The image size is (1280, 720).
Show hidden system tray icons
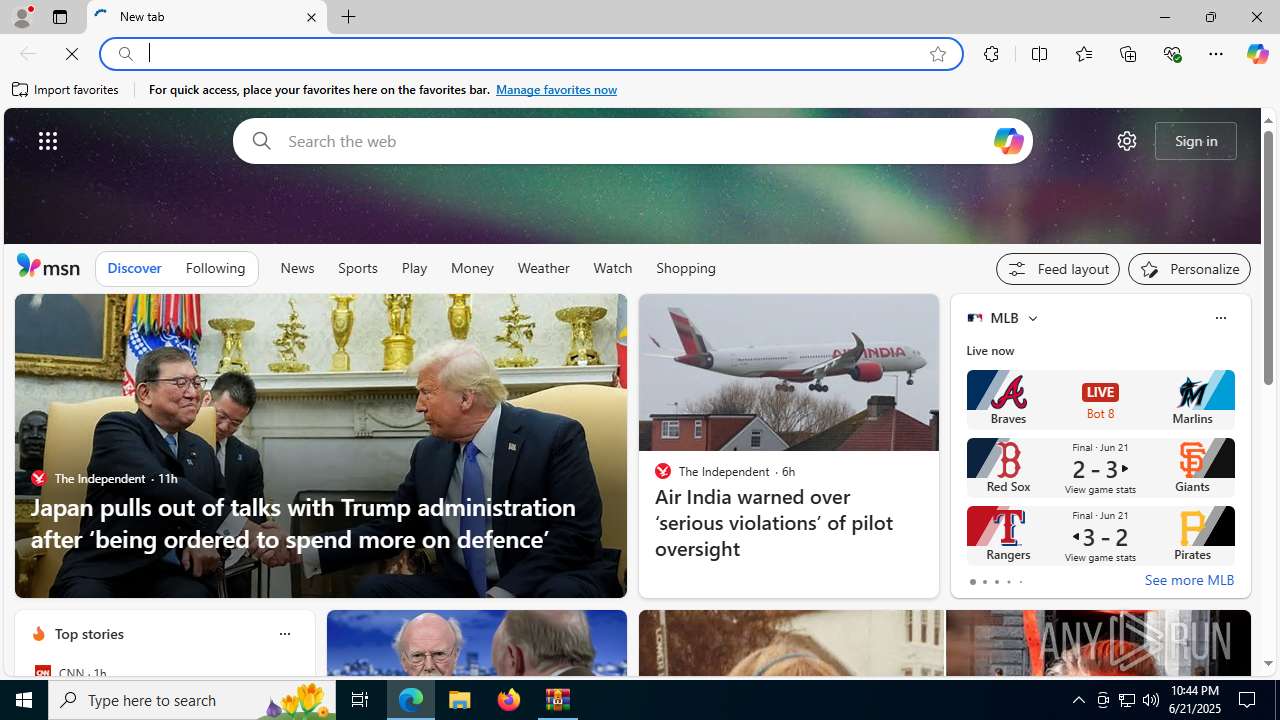coord(1078,700)
